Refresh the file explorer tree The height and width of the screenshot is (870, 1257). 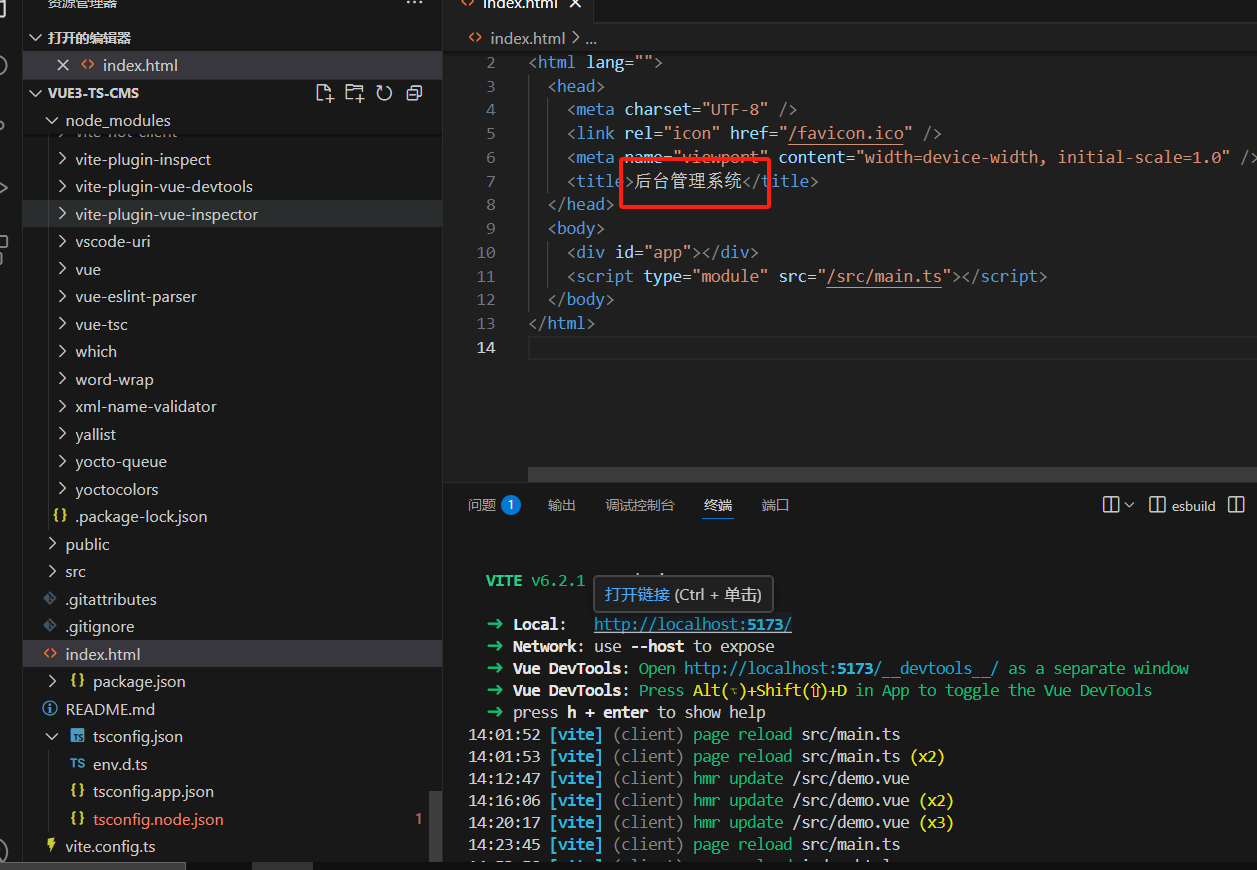(384, 93)
